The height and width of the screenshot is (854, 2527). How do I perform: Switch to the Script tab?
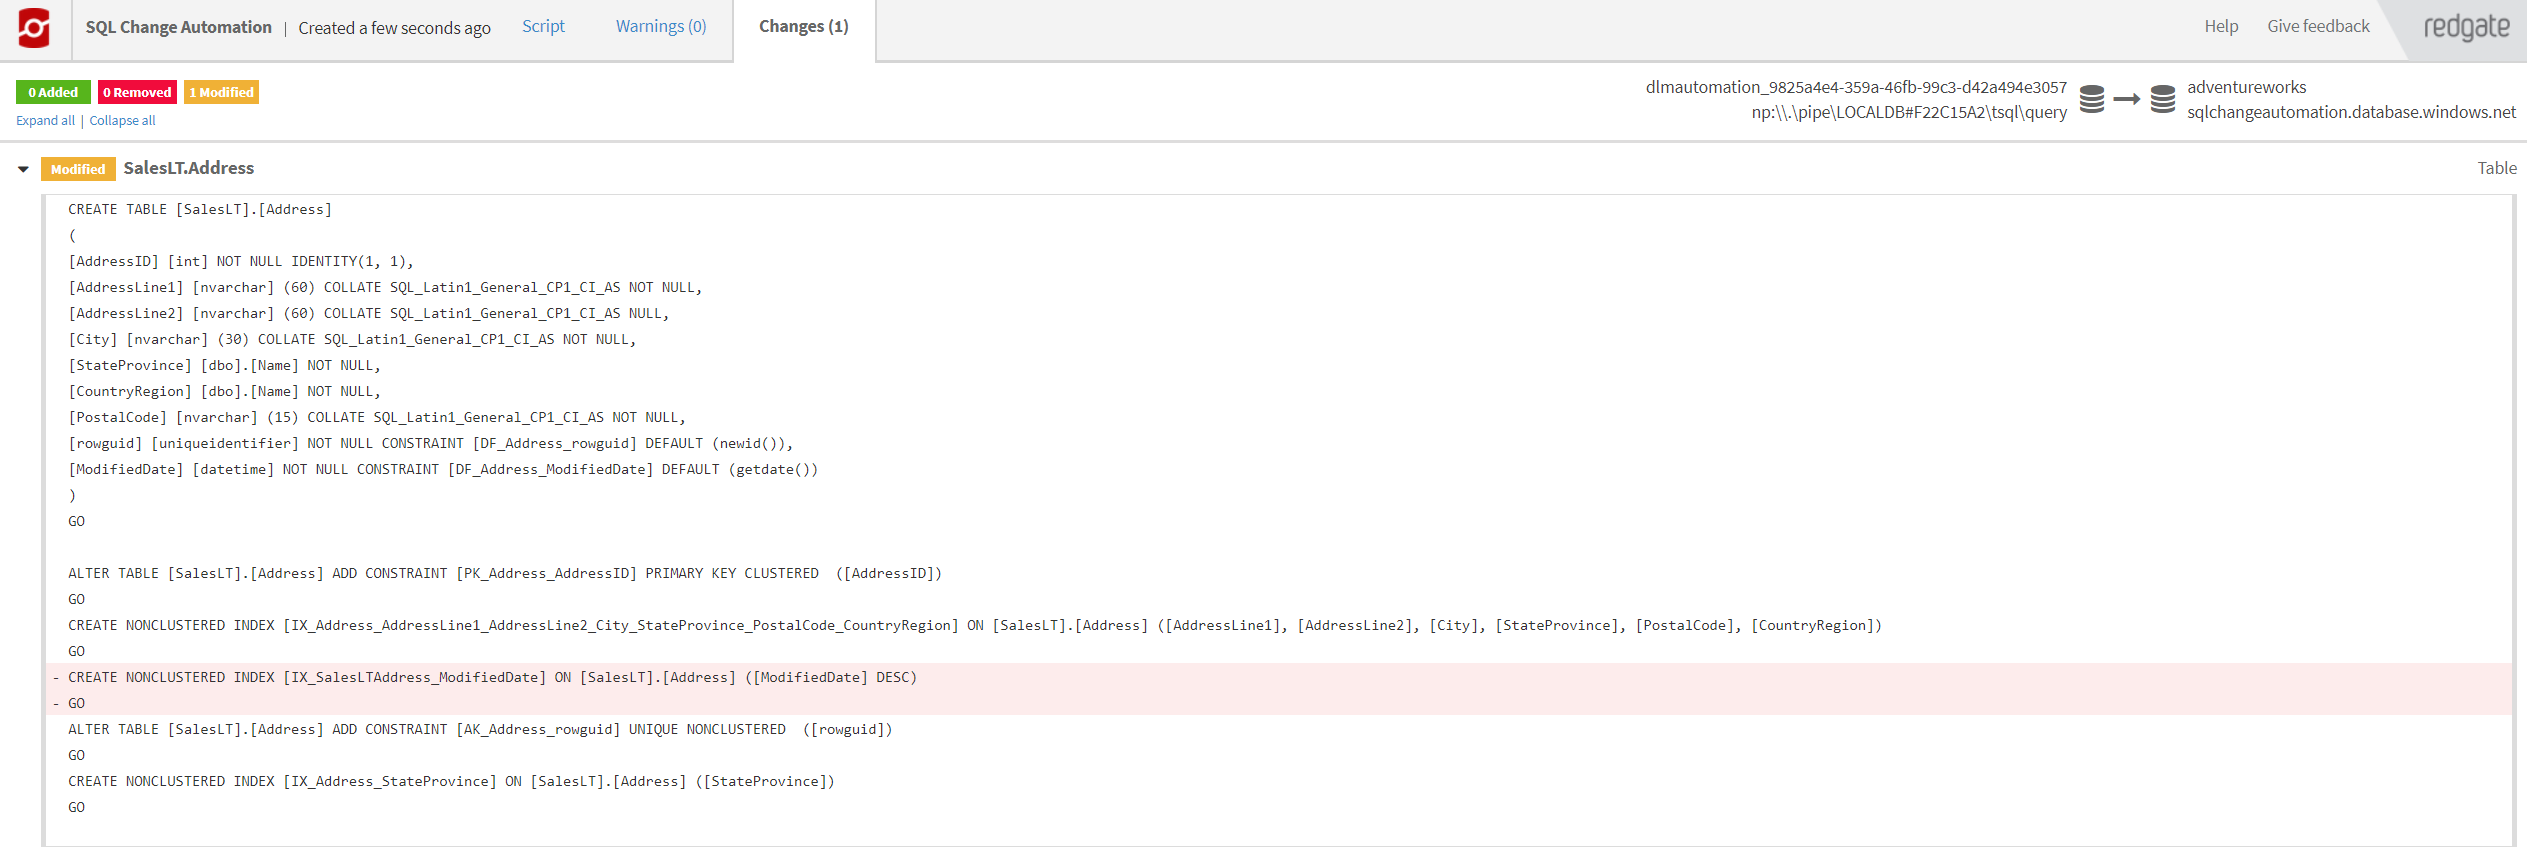[x=543, y=27]
